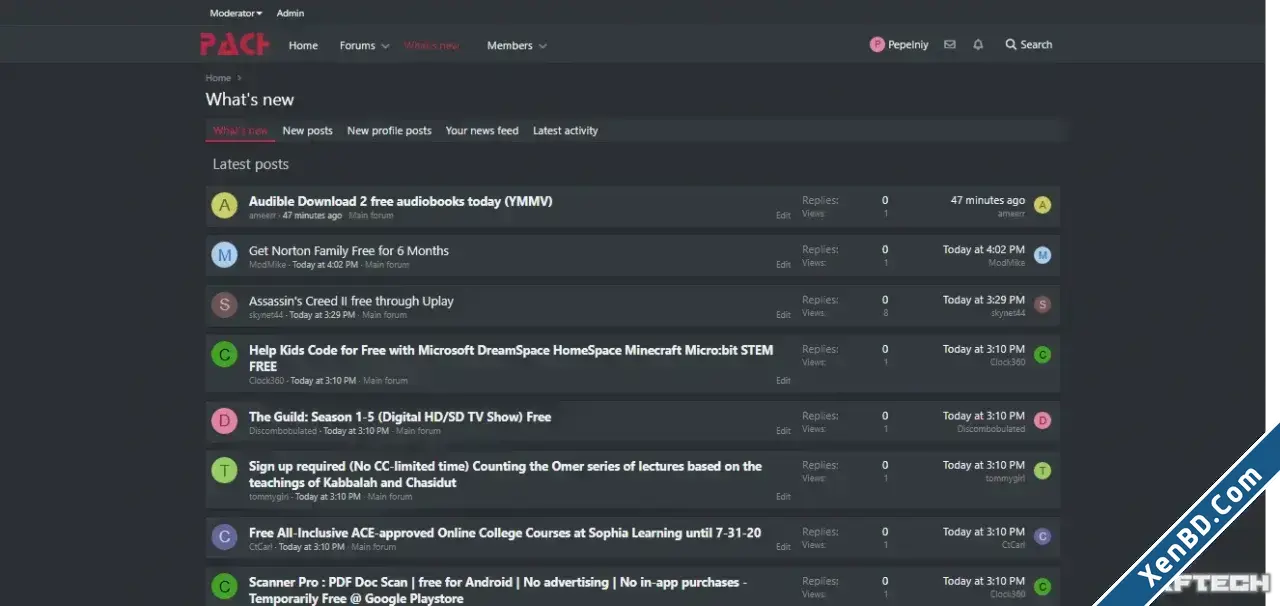
Task: Switch to the New profile posts tab
Action: click(389, 131)
